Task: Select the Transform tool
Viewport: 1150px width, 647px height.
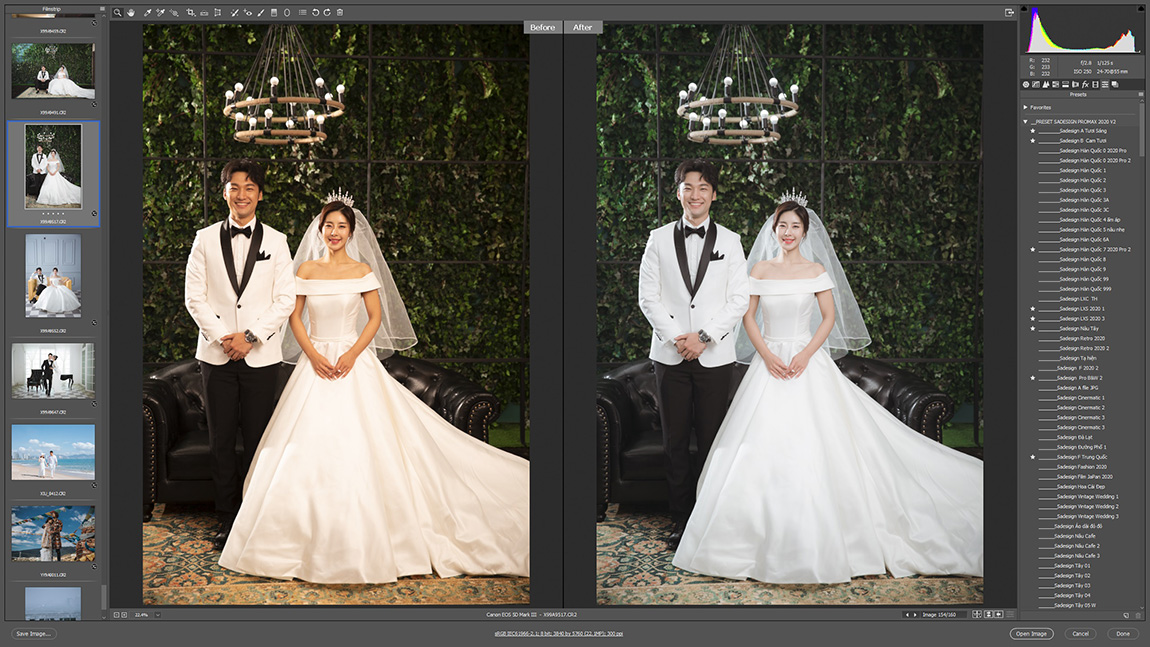Action: (218, 12)
